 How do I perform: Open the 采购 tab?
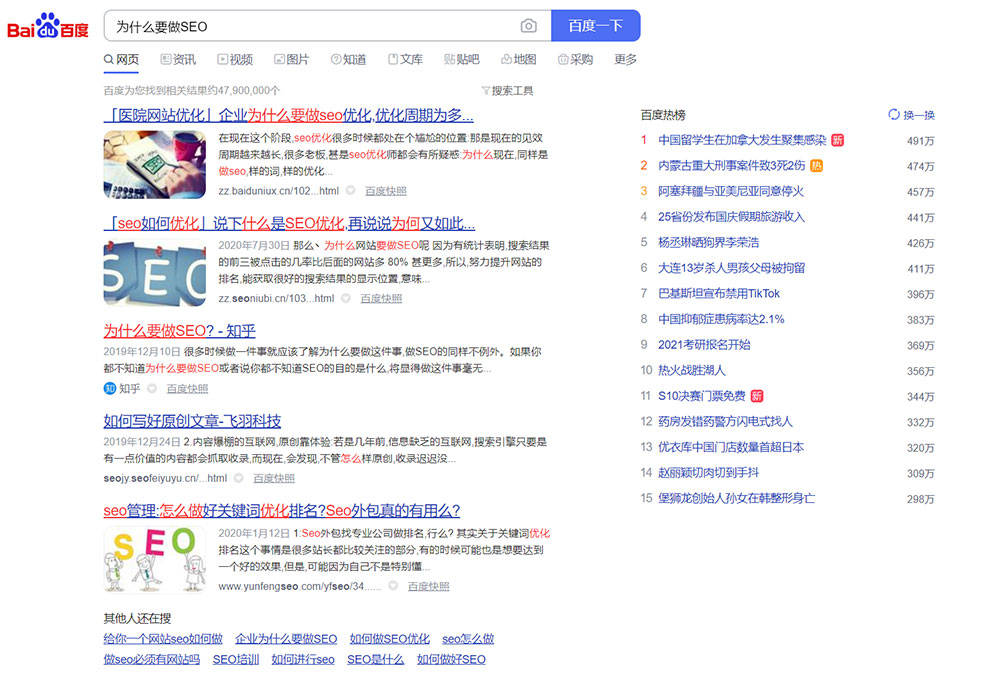[x=576, y=59]
